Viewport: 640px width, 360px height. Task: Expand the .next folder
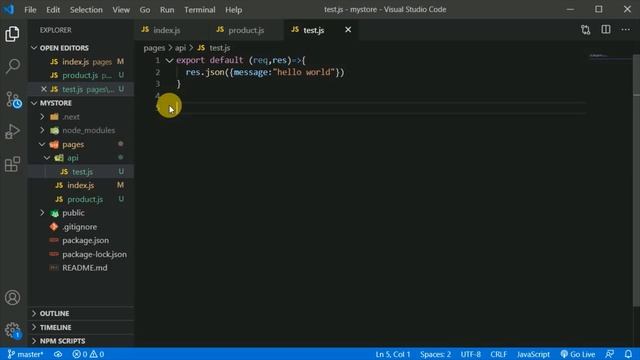point(42,117)
